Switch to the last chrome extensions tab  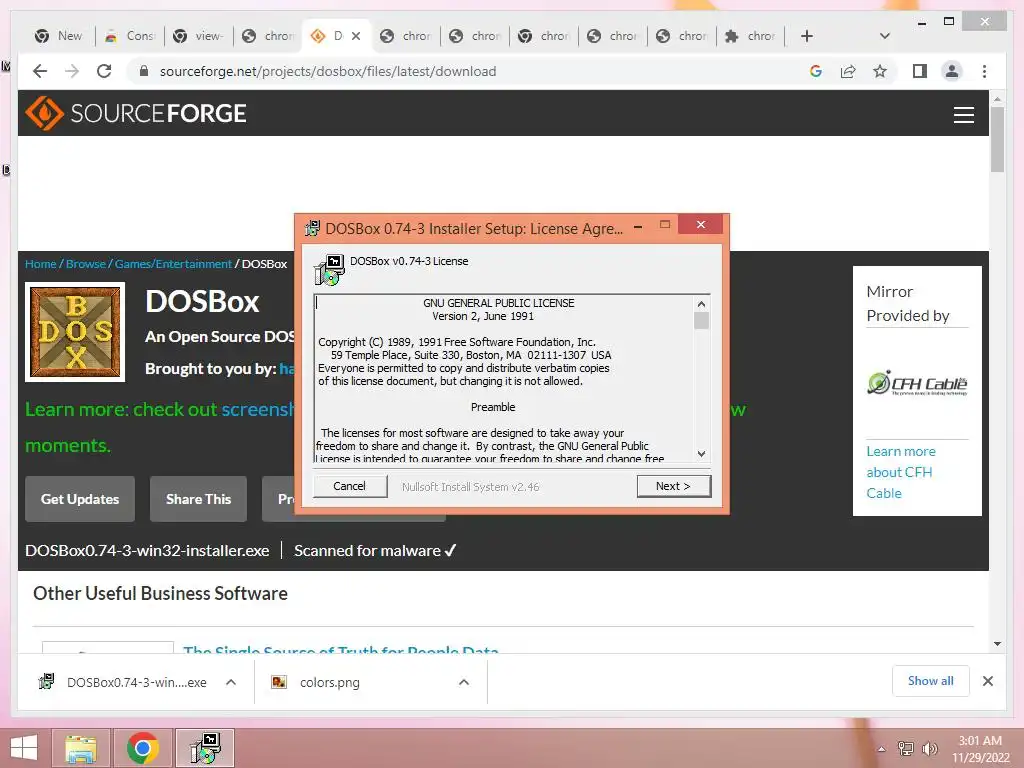[750, 36]
